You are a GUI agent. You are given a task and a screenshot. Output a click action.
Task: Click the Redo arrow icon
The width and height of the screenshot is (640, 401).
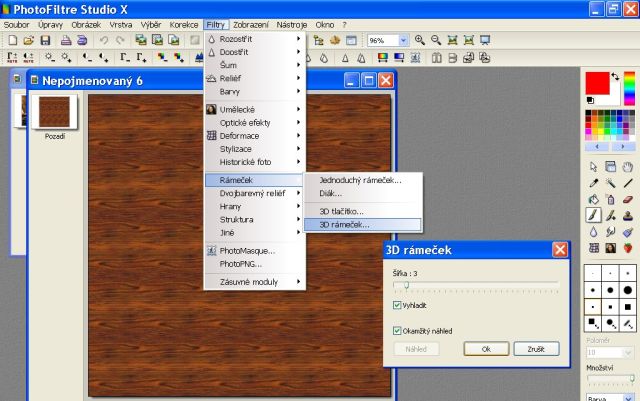click(x=120, y=40)
